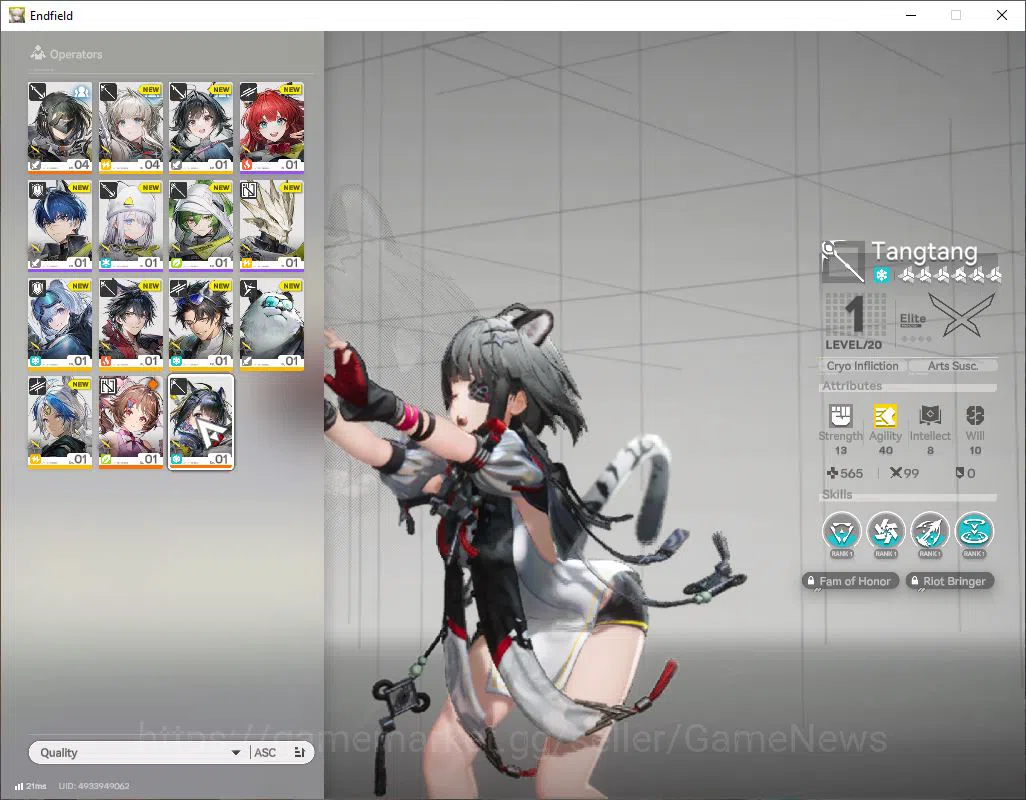Minimize the Endfield window
This screenshot has width=1026, height=800.
coord(911,15)
